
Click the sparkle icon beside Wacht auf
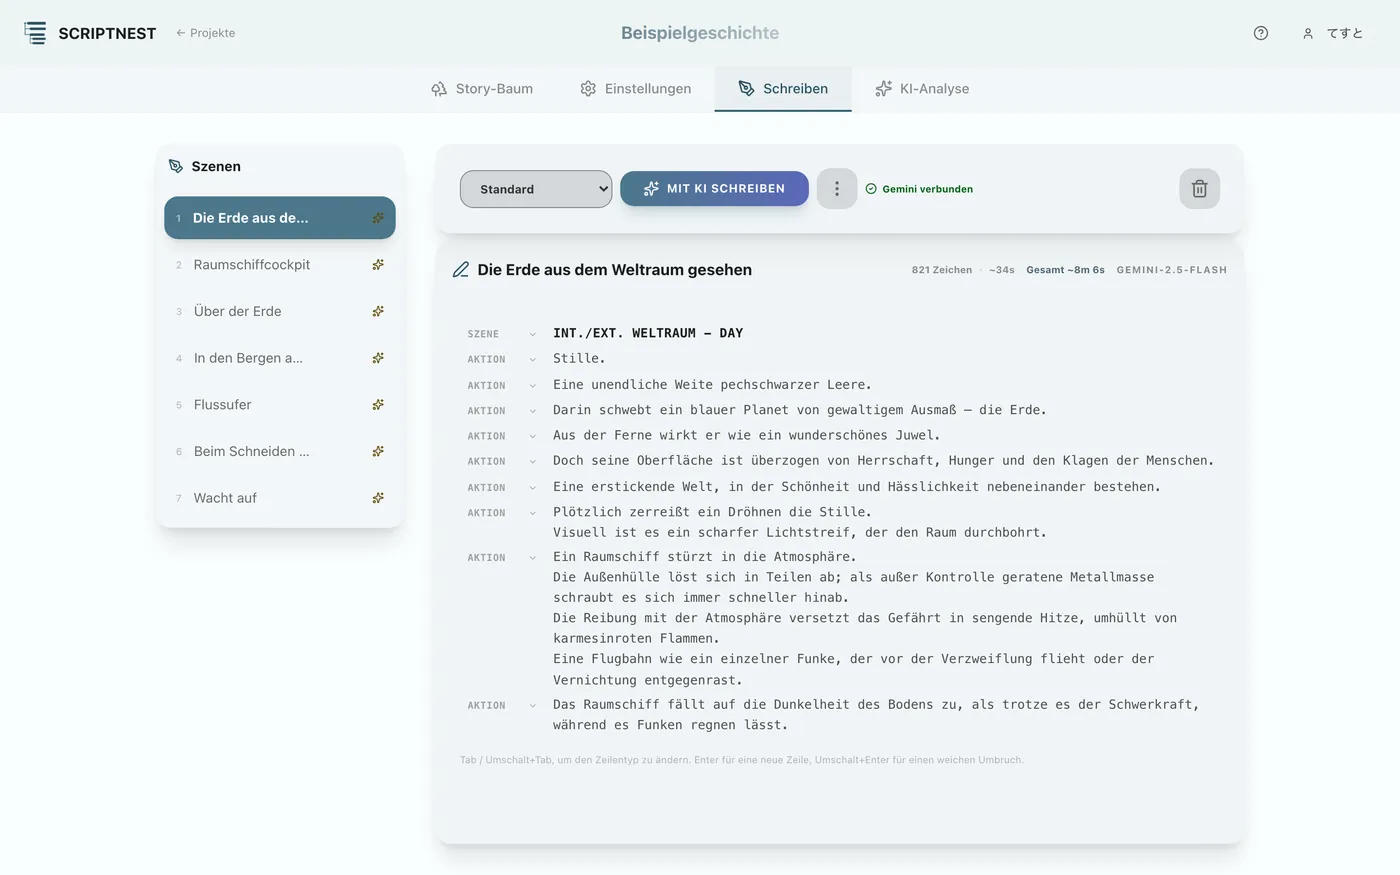[x=378, y=498]
